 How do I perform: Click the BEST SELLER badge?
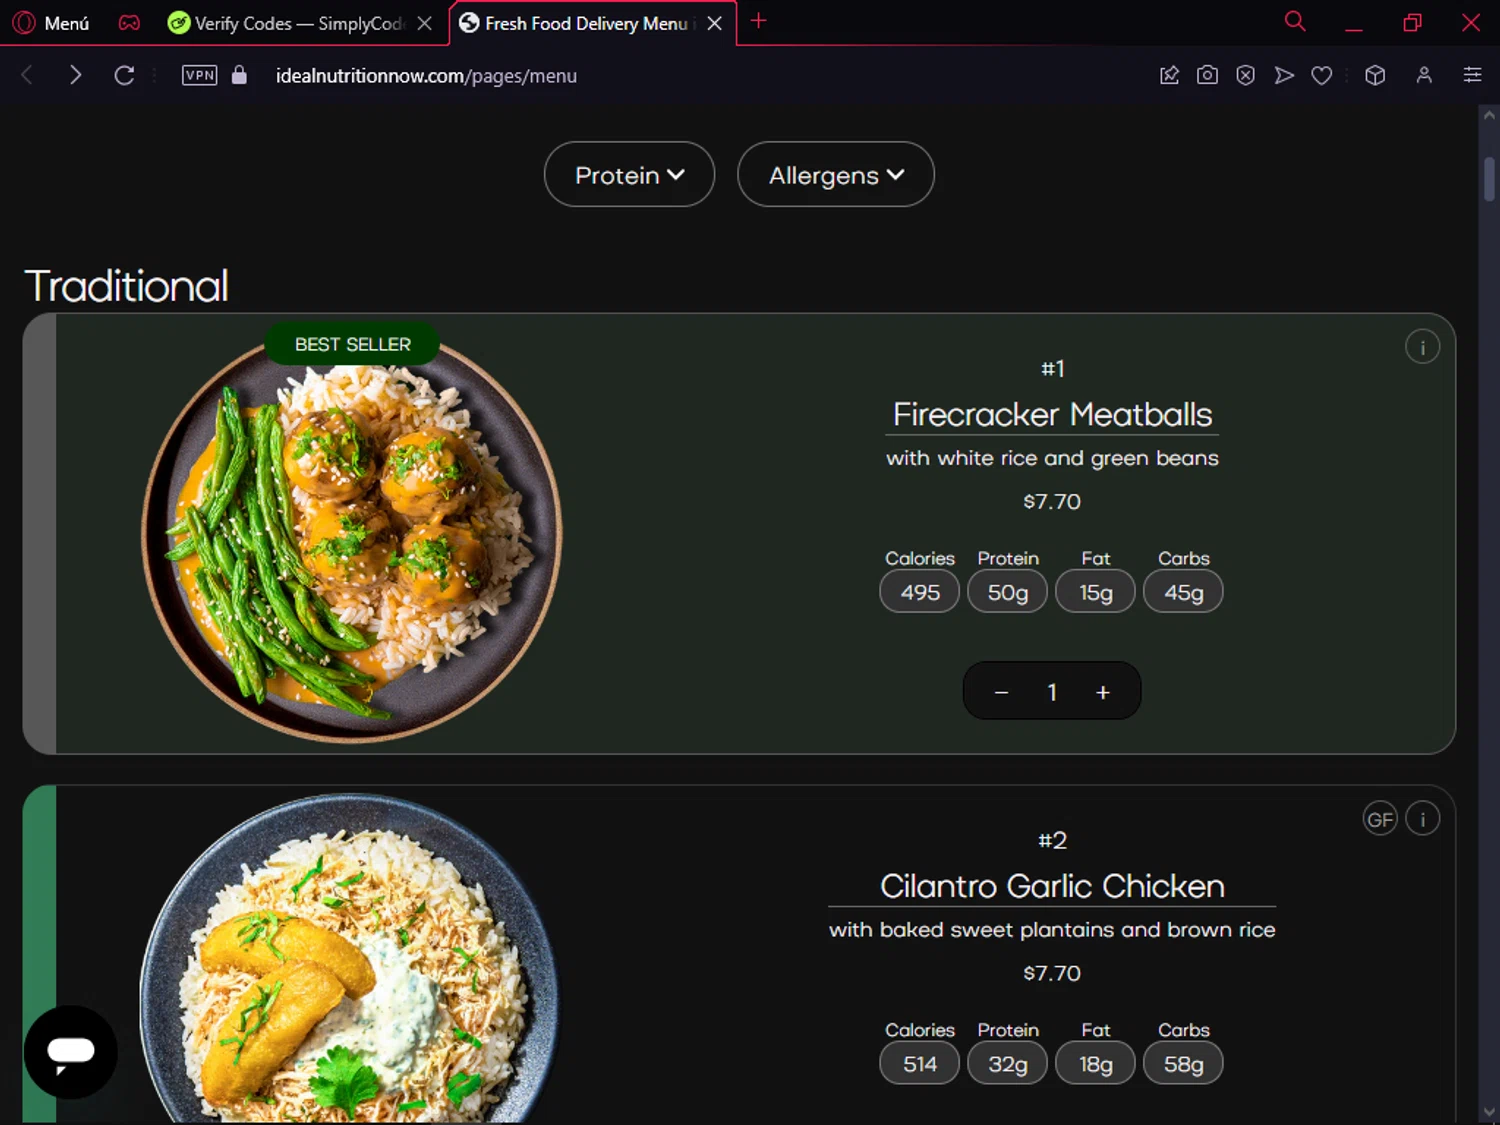tap(352, 344)
